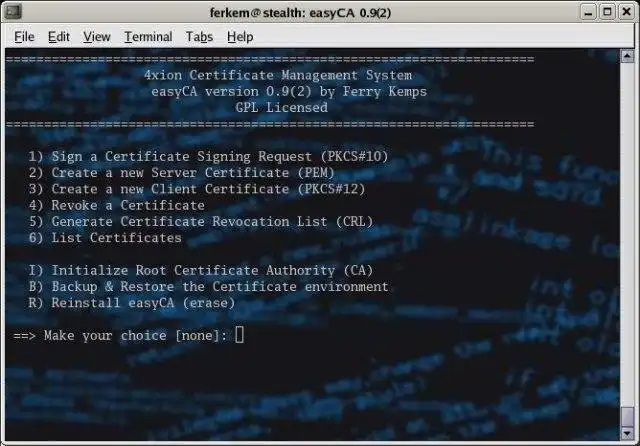
Task: Click option '3) Create a new Client Certificate'
Action: tap(197, 189)
